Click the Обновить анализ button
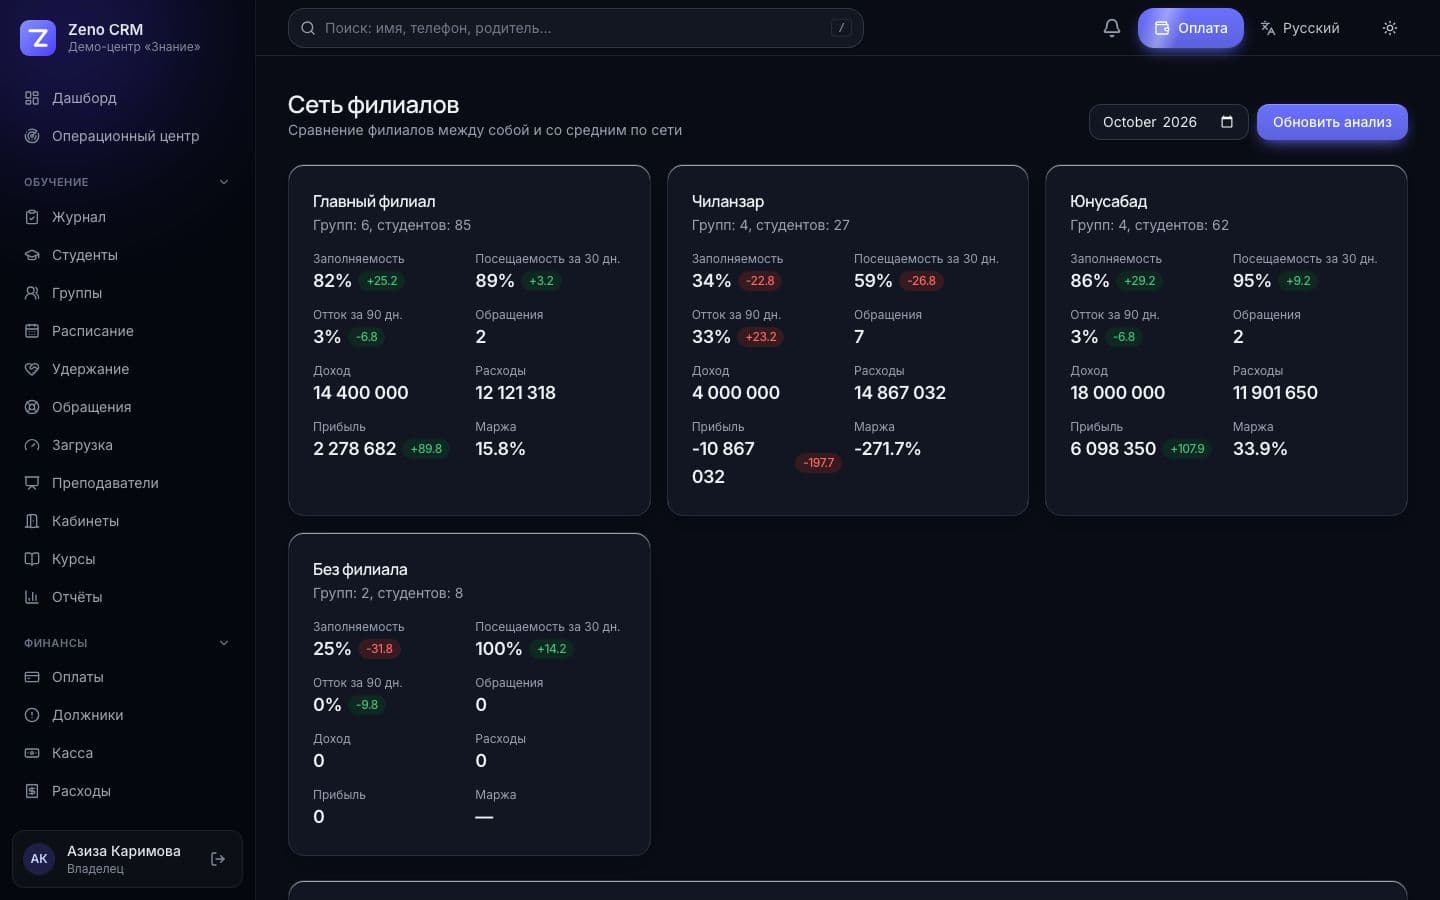 (x=1332, y=122)
